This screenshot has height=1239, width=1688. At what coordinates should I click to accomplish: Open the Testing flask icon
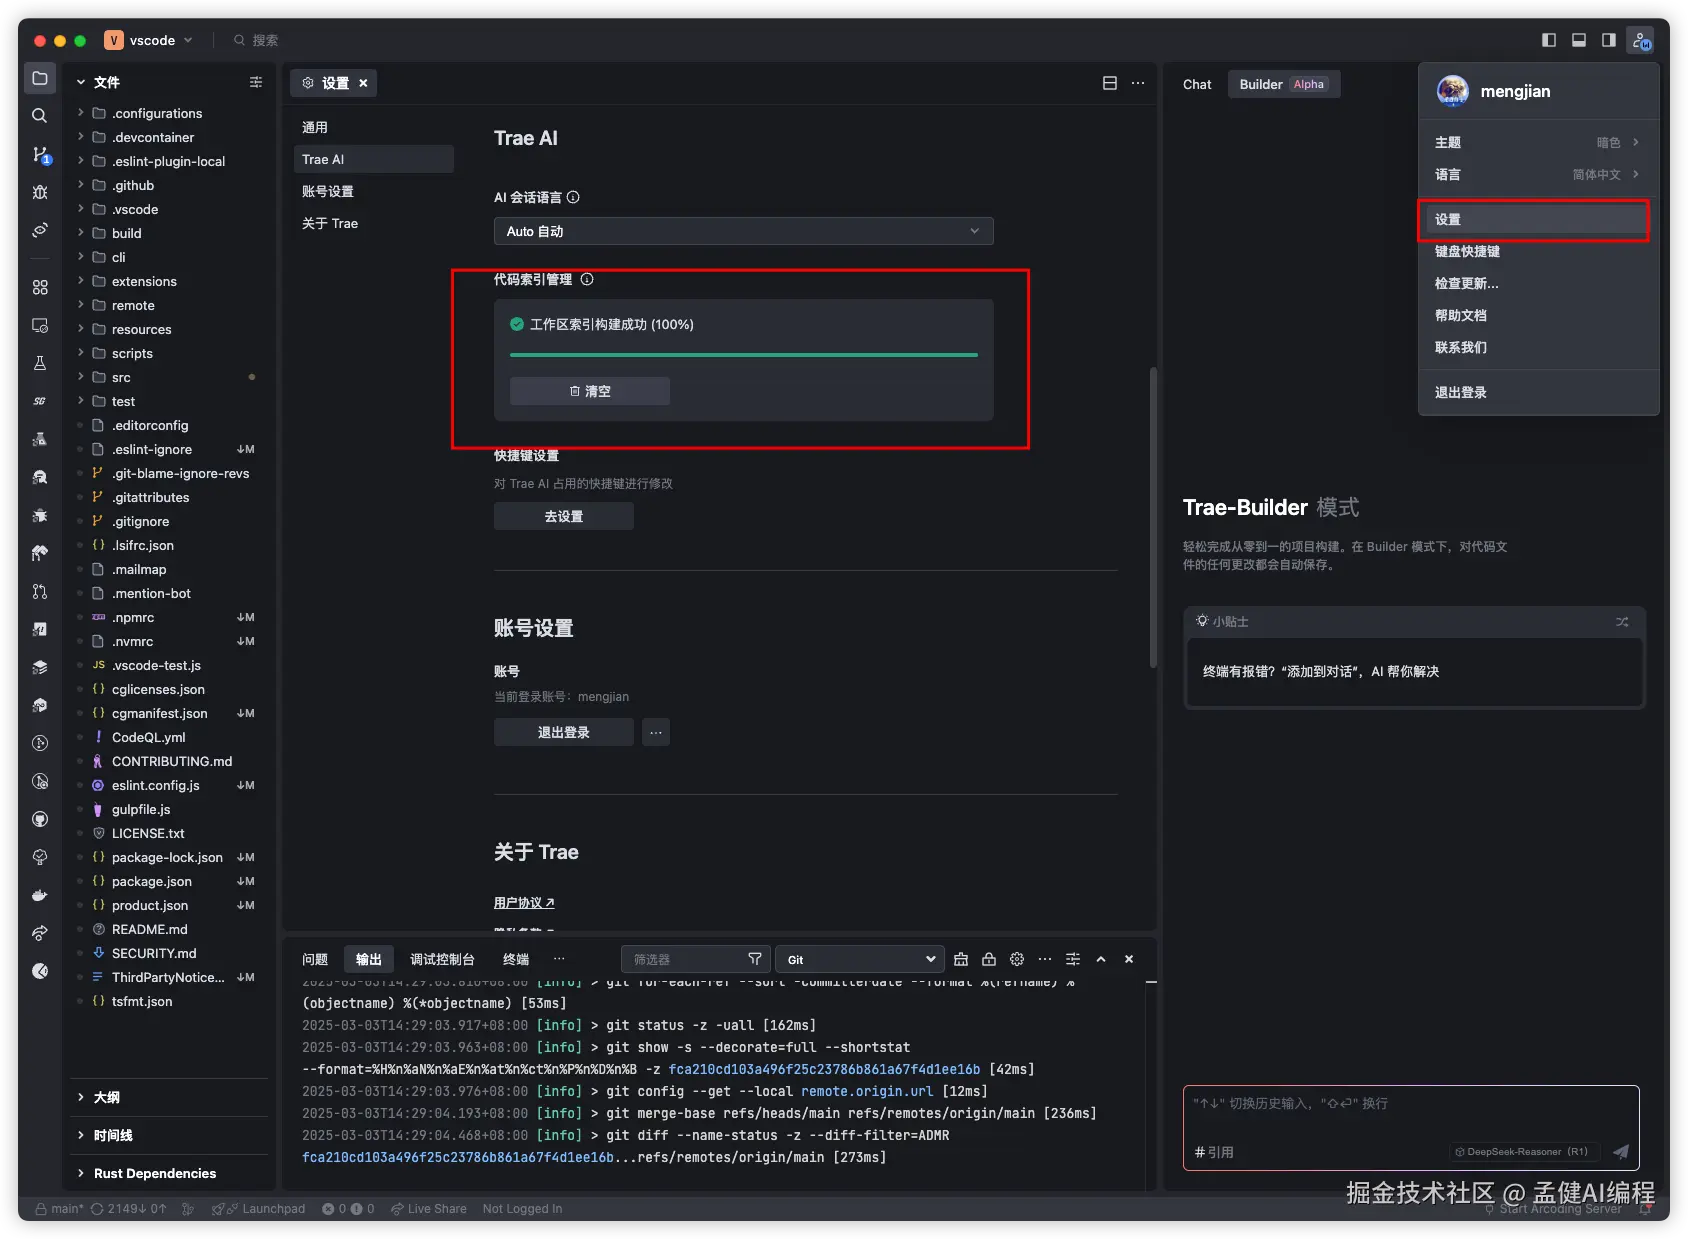click(40, 363)
